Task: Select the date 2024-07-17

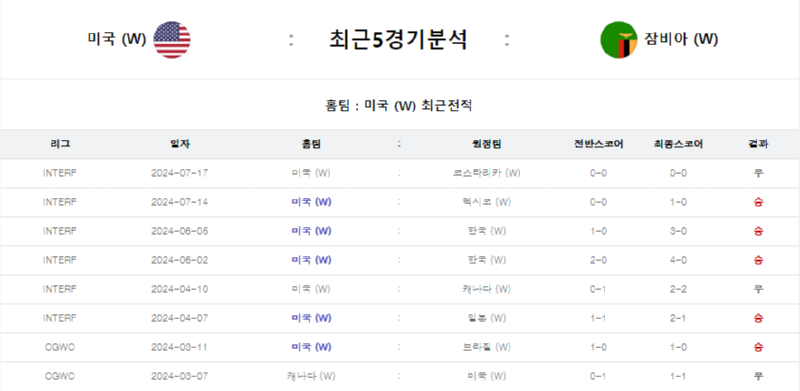Action: (180, 173)
